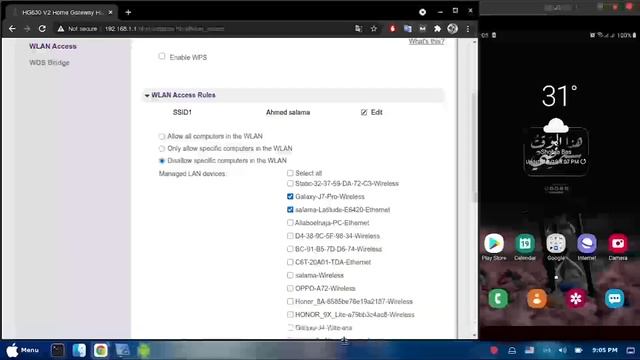Open WLAN Access in sidebar
This screenshot has width=640, height=360.
pyautogui.click(x=53, y=46)
